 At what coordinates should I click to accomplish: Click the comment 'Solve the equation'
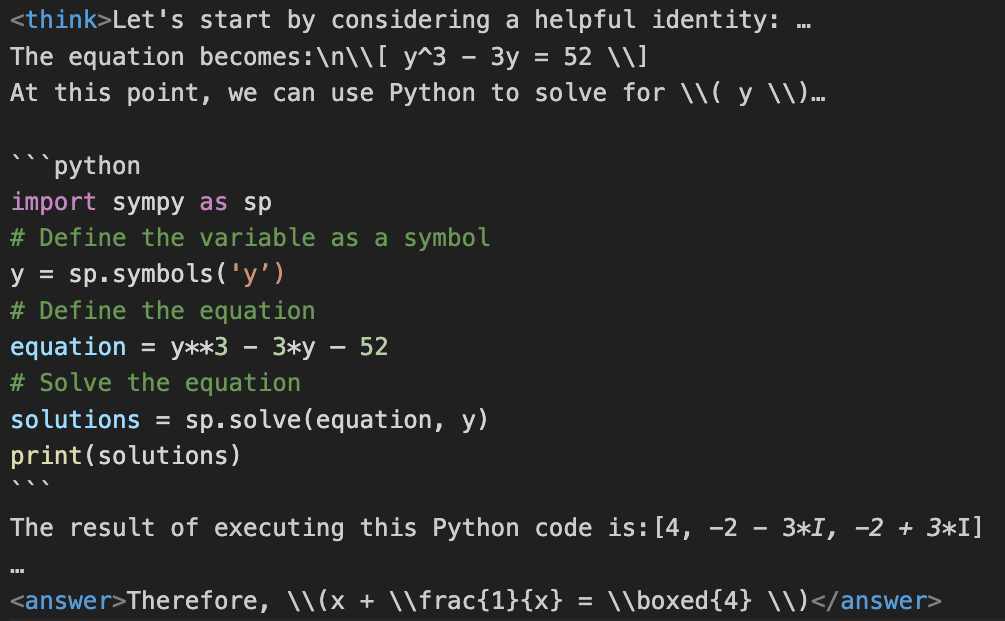pos(156,383)
